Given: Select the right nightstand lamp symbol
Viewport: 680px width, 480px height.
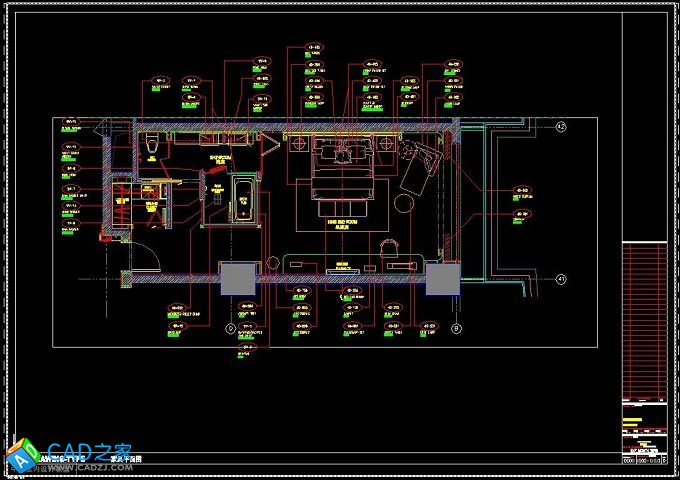Looking at the screenshot, I should pyautogui.click(x=386, y=145).
